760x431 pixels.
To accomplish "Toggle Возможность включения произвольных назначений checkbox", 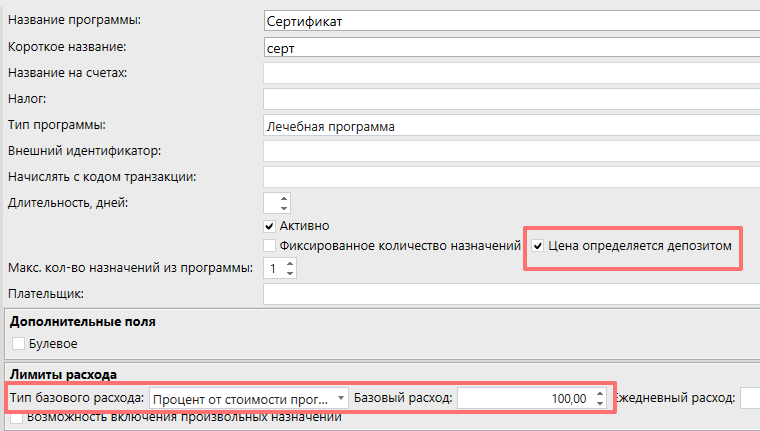I will coord(19,417).
